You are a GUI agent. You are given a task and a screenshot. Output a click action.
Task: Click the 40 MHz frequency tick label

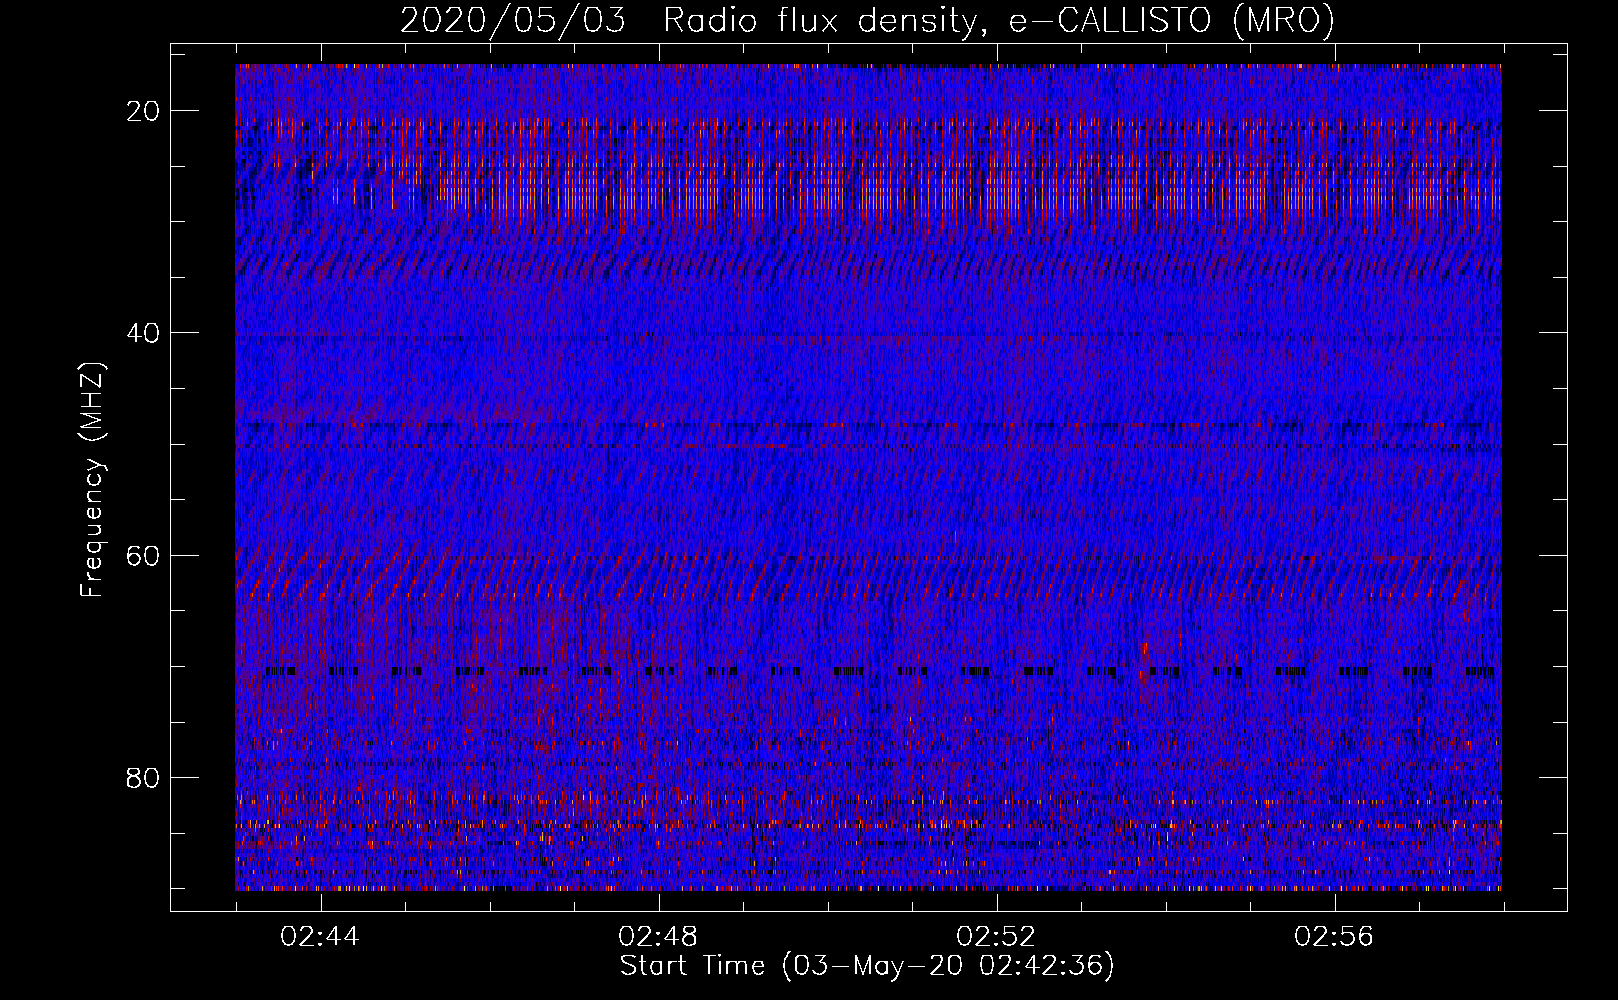144,332
